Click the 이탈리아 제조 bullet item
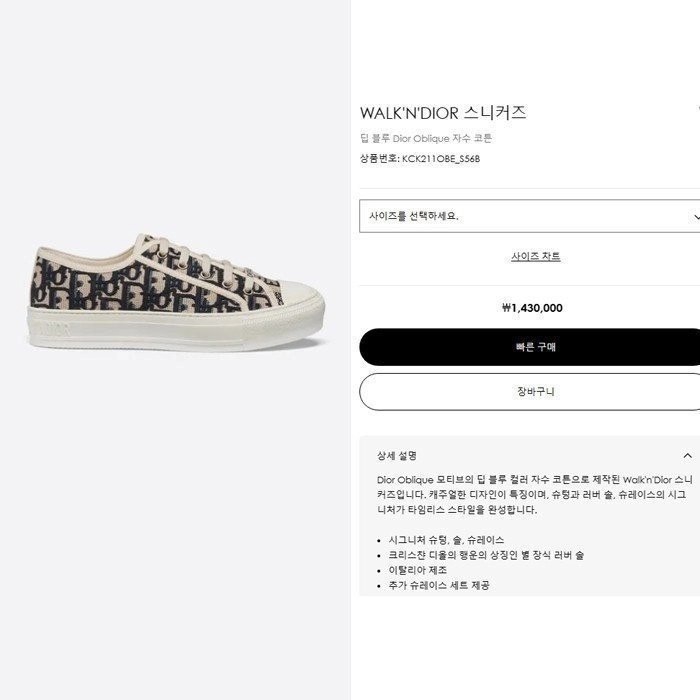This screenshot has height=700, width=700. pos(417,570)
